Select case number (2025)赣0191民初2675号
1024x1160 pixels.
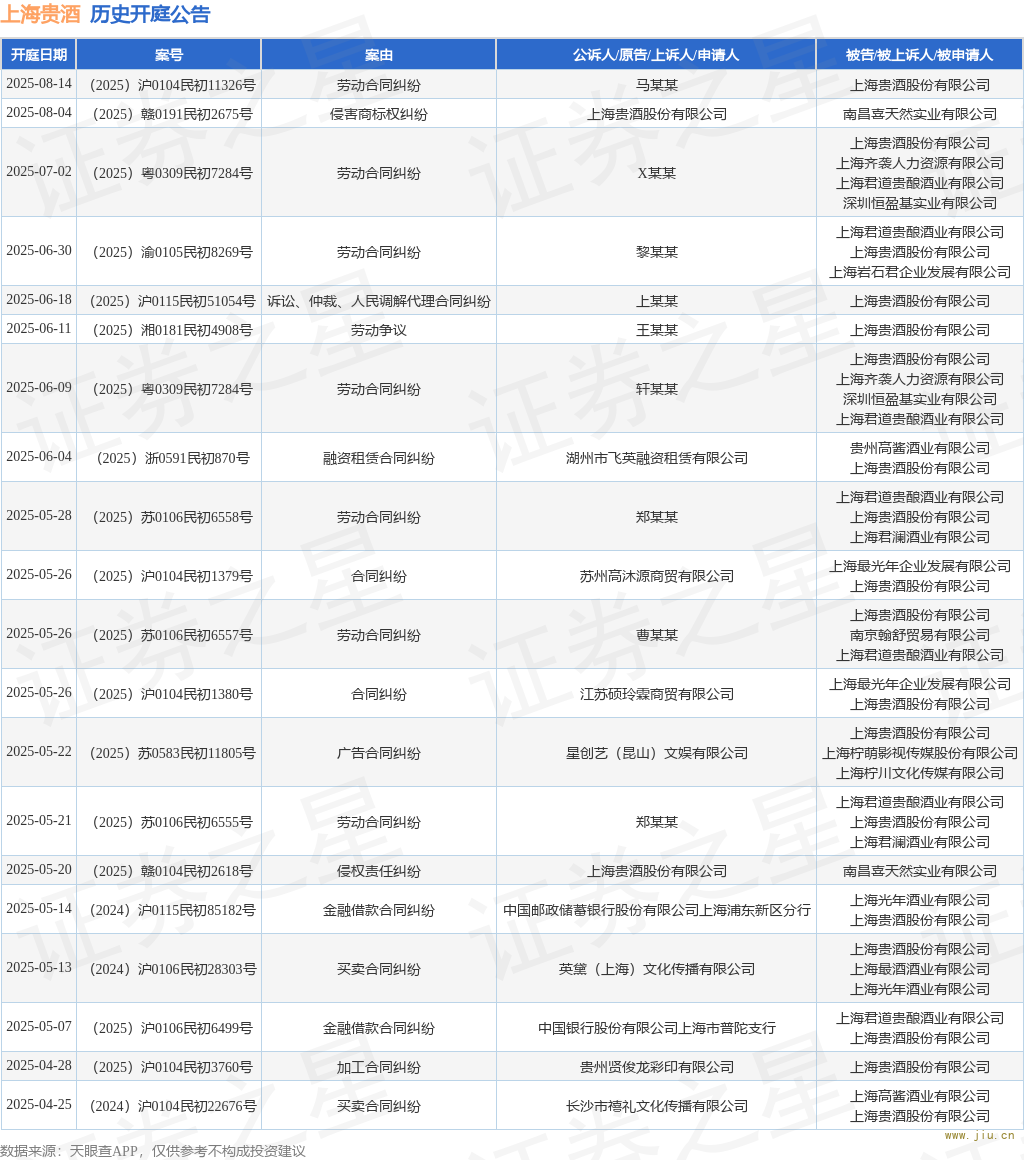coord(172,114)
